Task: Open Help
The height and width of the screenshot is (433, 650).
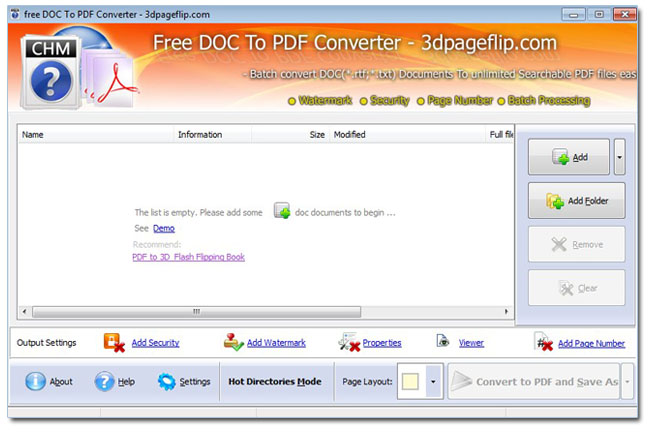Action: (x=115, y=382)
